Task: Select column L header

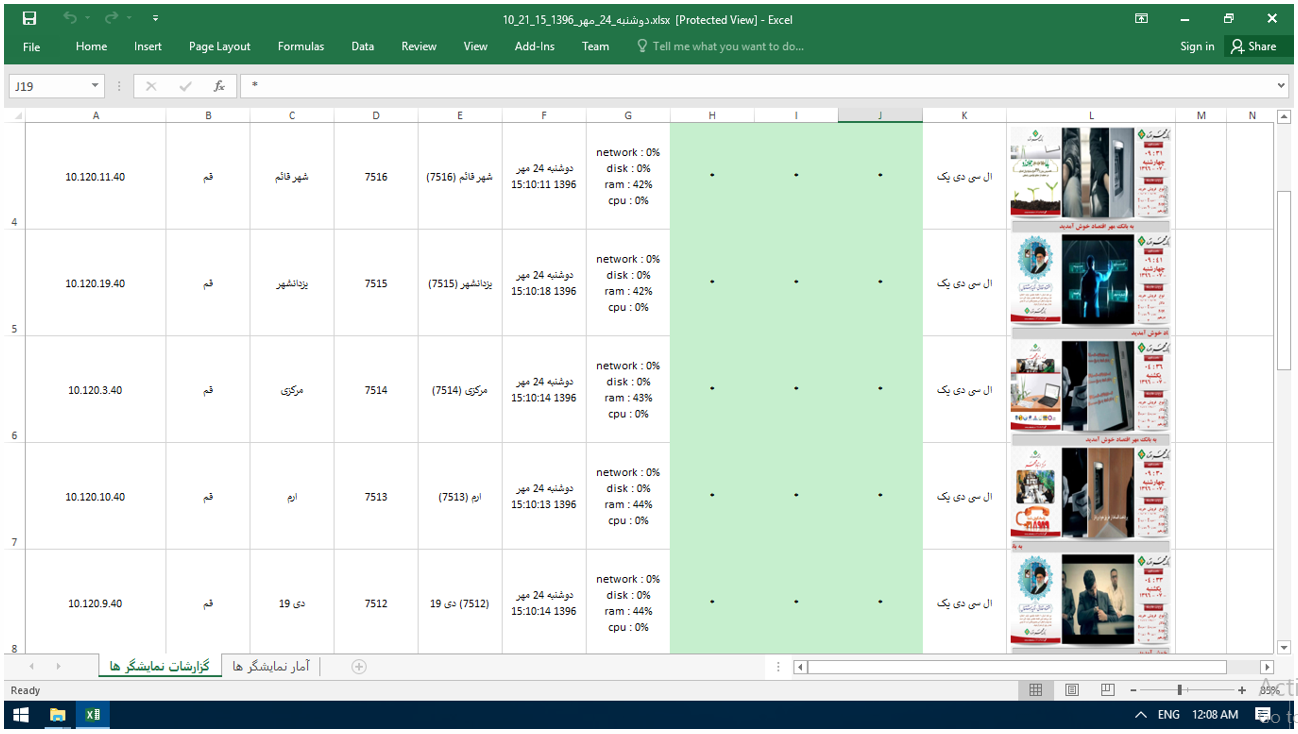Action: [1091, 115]
